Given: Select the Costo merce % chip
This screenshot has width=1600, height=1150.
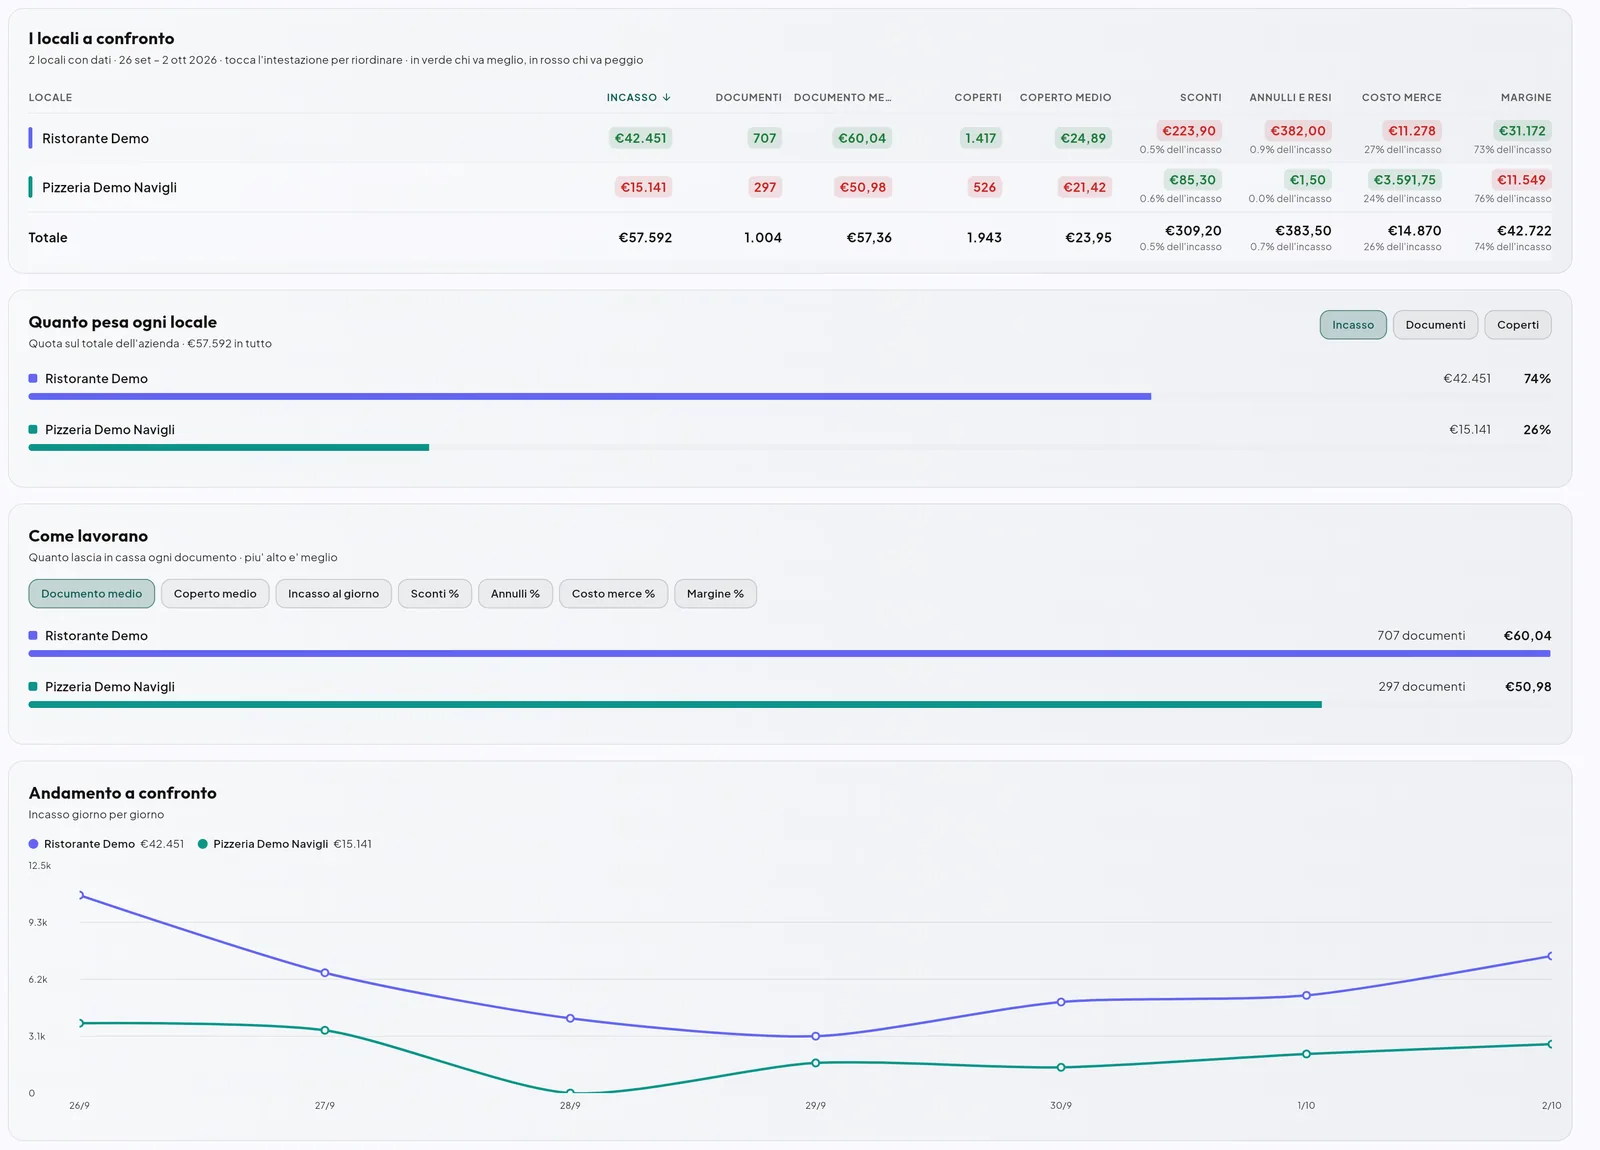Looking at the screenshot, I should [613, 594].
